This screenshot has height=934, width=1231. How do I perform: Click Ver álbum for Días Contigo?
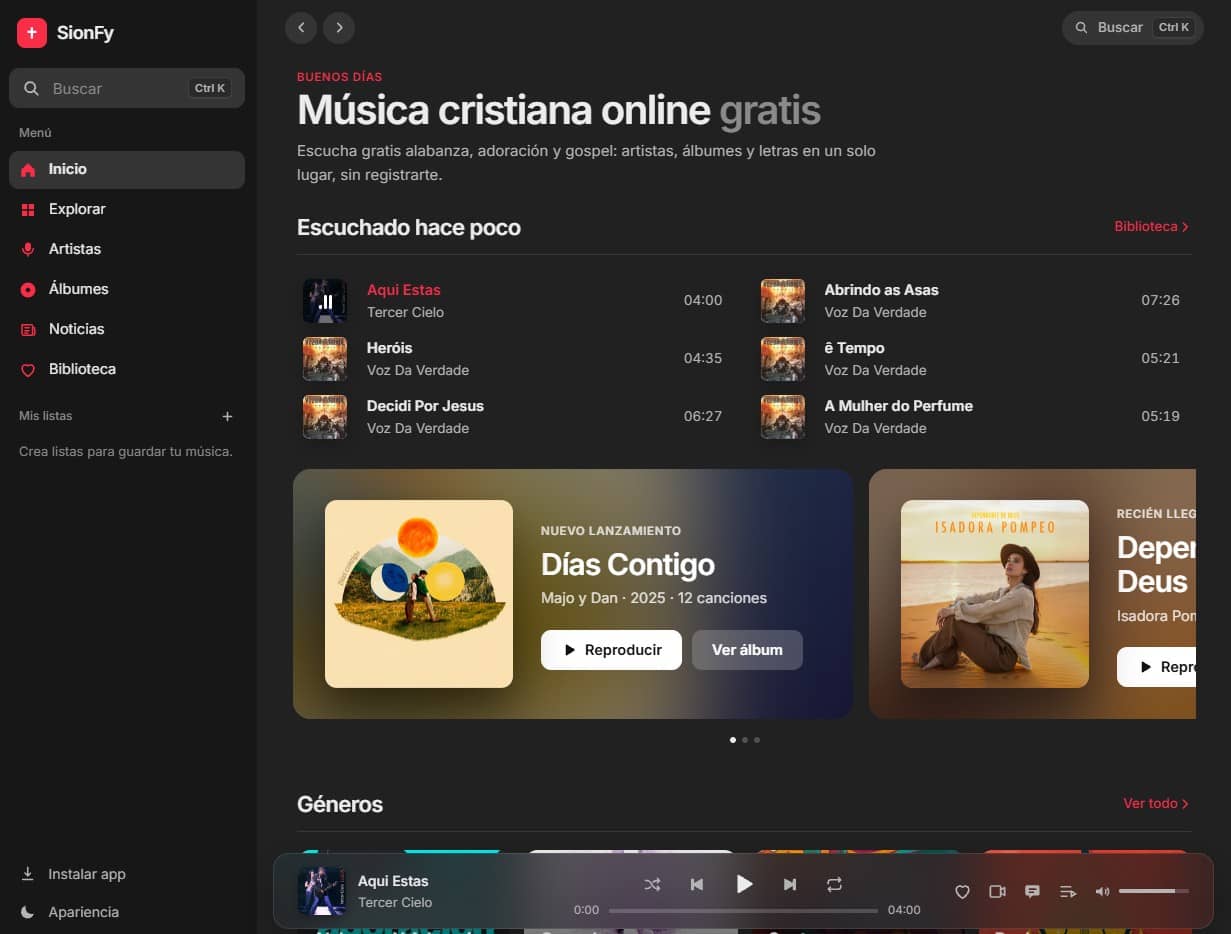pos(747,650)
